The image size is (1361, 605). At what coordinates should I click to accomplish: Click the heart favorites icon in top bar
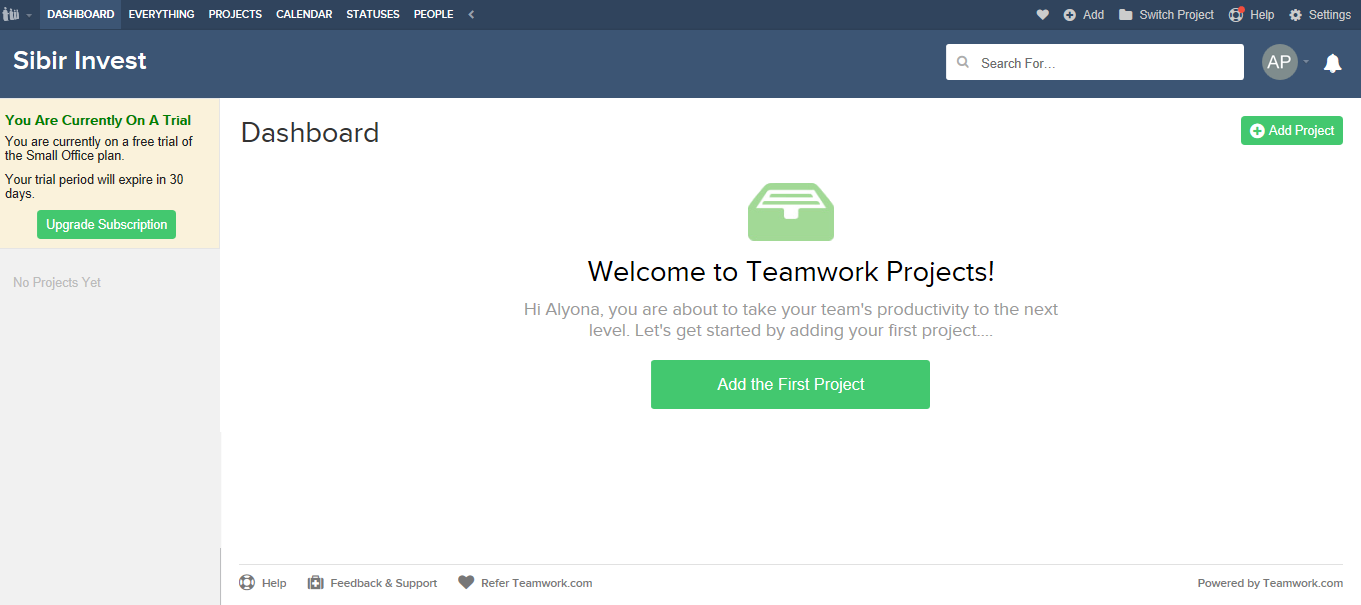pyautogui.click(x=1042, y=15)
